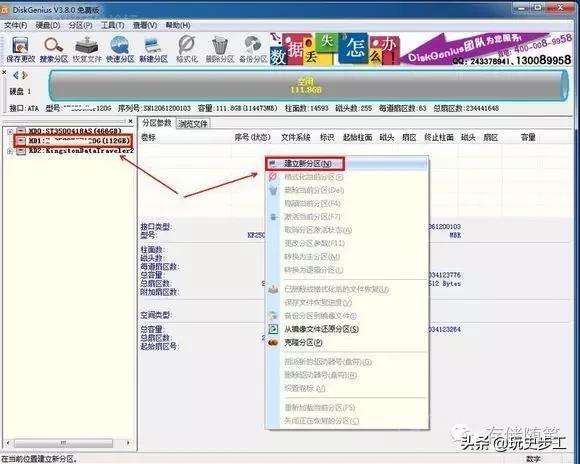Viewport: 580px width, 464px height.
Task: Click the 起始柱面 column header
Action: point(357,137)
